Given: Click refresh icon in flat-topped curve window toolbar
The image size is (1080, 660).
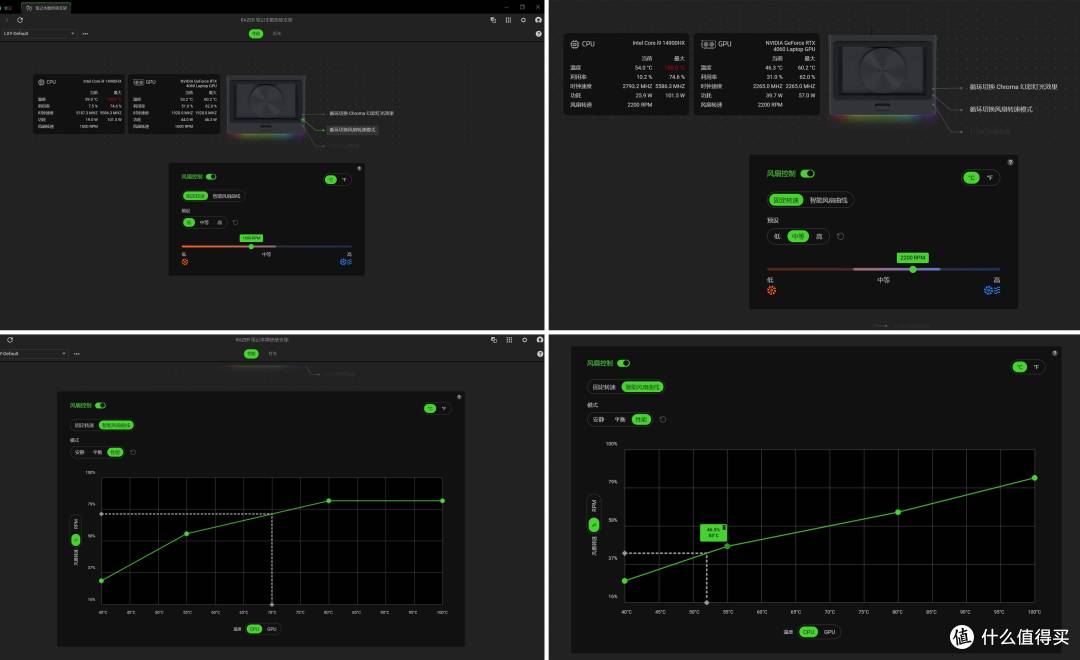Looking at the screenshot, I should point(10,340).
